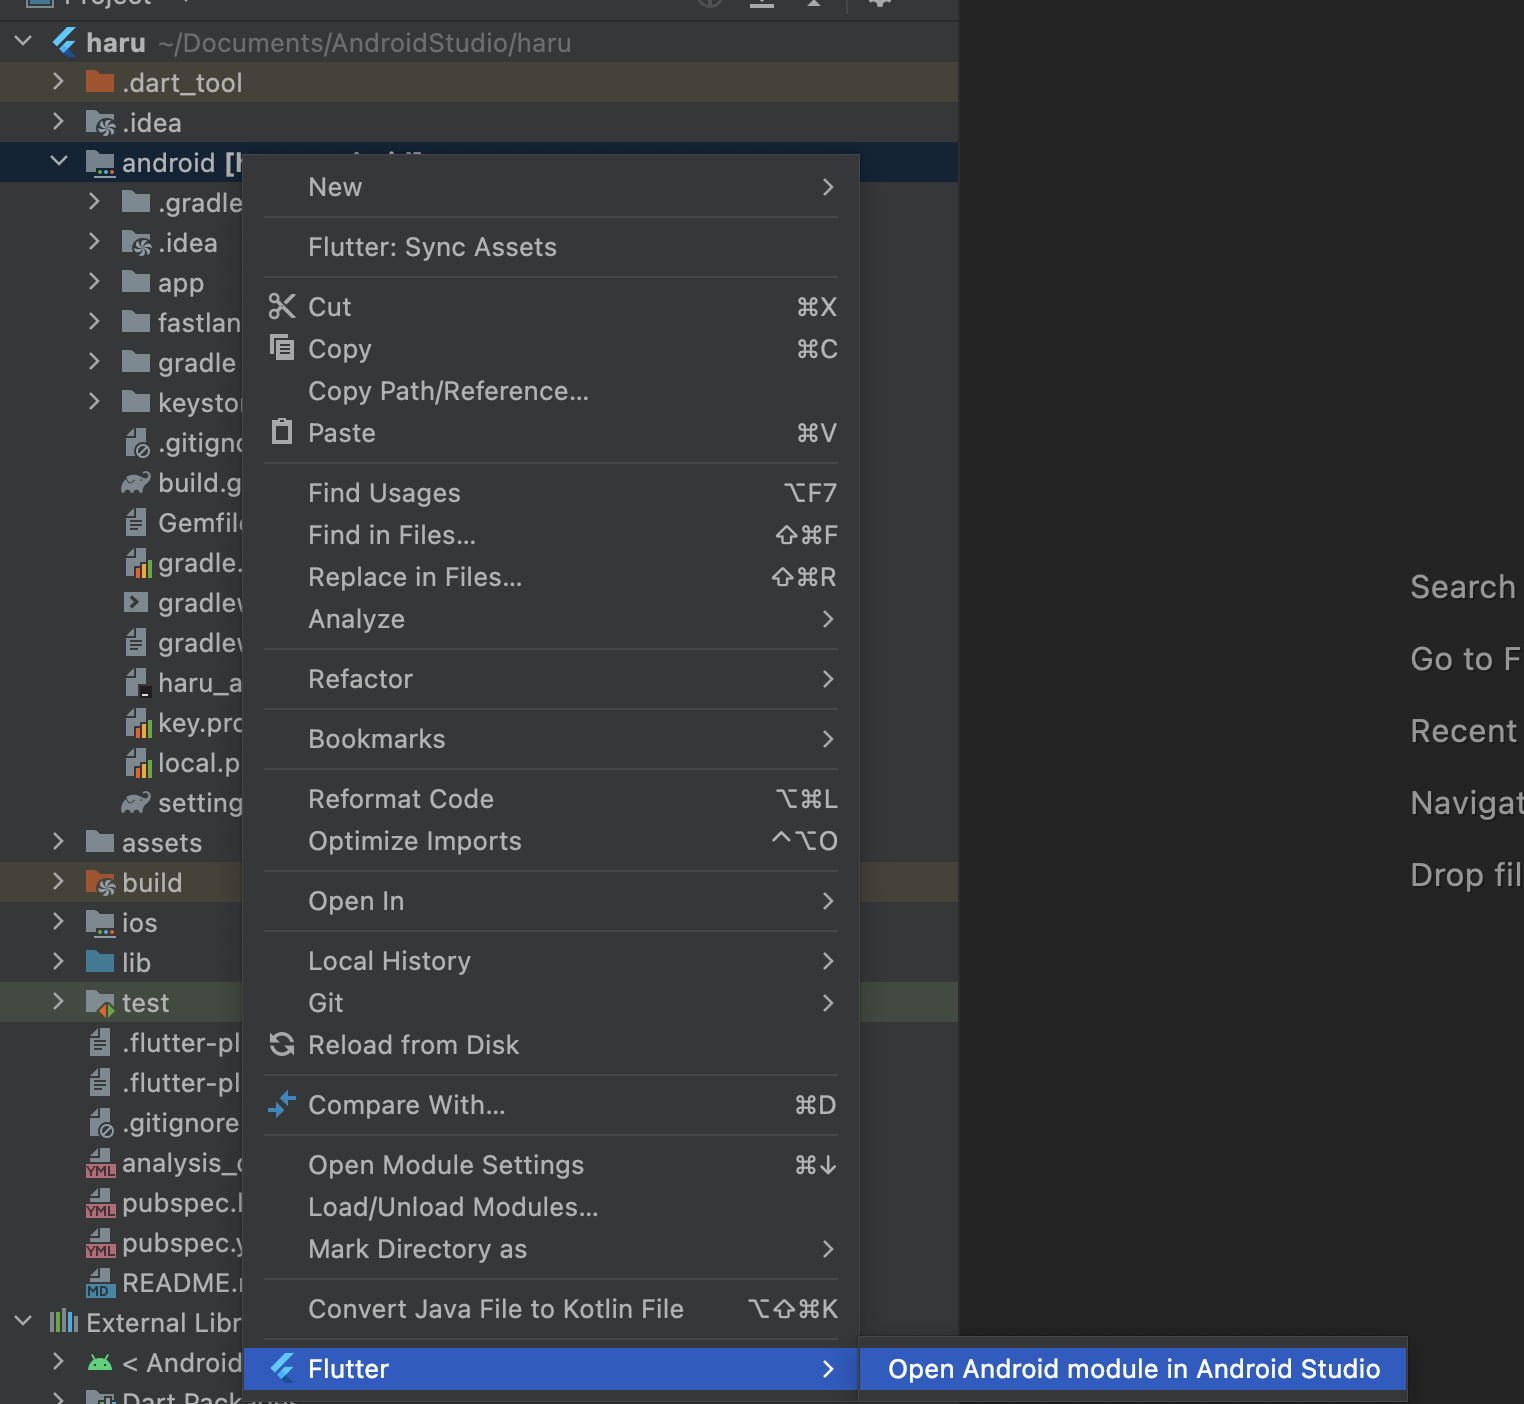The height and width of the screenshot is (1404, 1524).
Task: Open the Analyze submenu
Action: click(x=551, y=619)
